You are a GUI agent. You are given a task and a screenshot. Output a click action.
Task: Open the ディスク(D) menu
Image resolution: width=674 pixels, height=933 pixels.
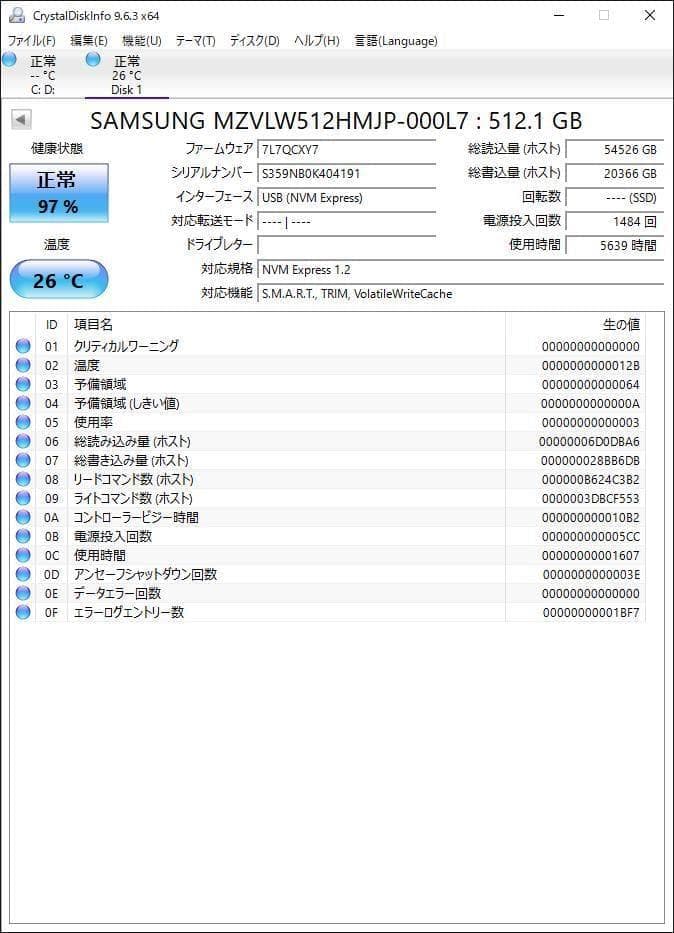click(255, 40)
